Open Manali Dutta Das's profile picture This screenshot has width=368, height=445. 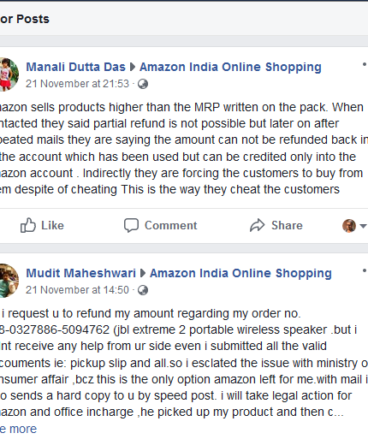(x=8, y=74)
